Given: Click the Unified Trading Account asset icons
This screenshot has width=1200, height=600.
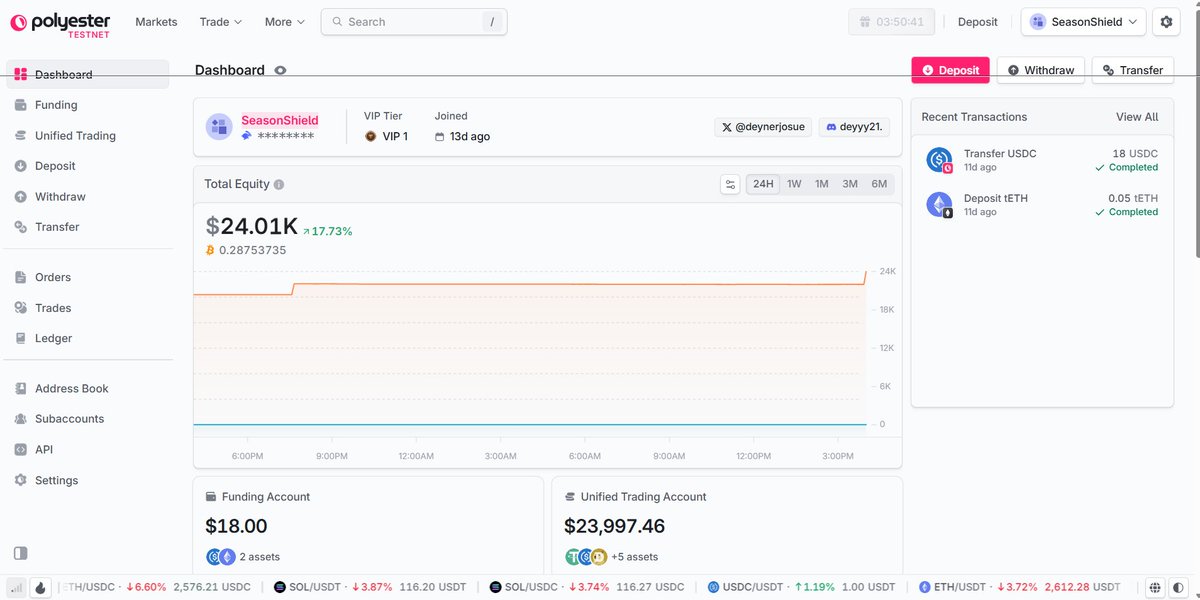Looking at the screenshot, I should (586, 557).
